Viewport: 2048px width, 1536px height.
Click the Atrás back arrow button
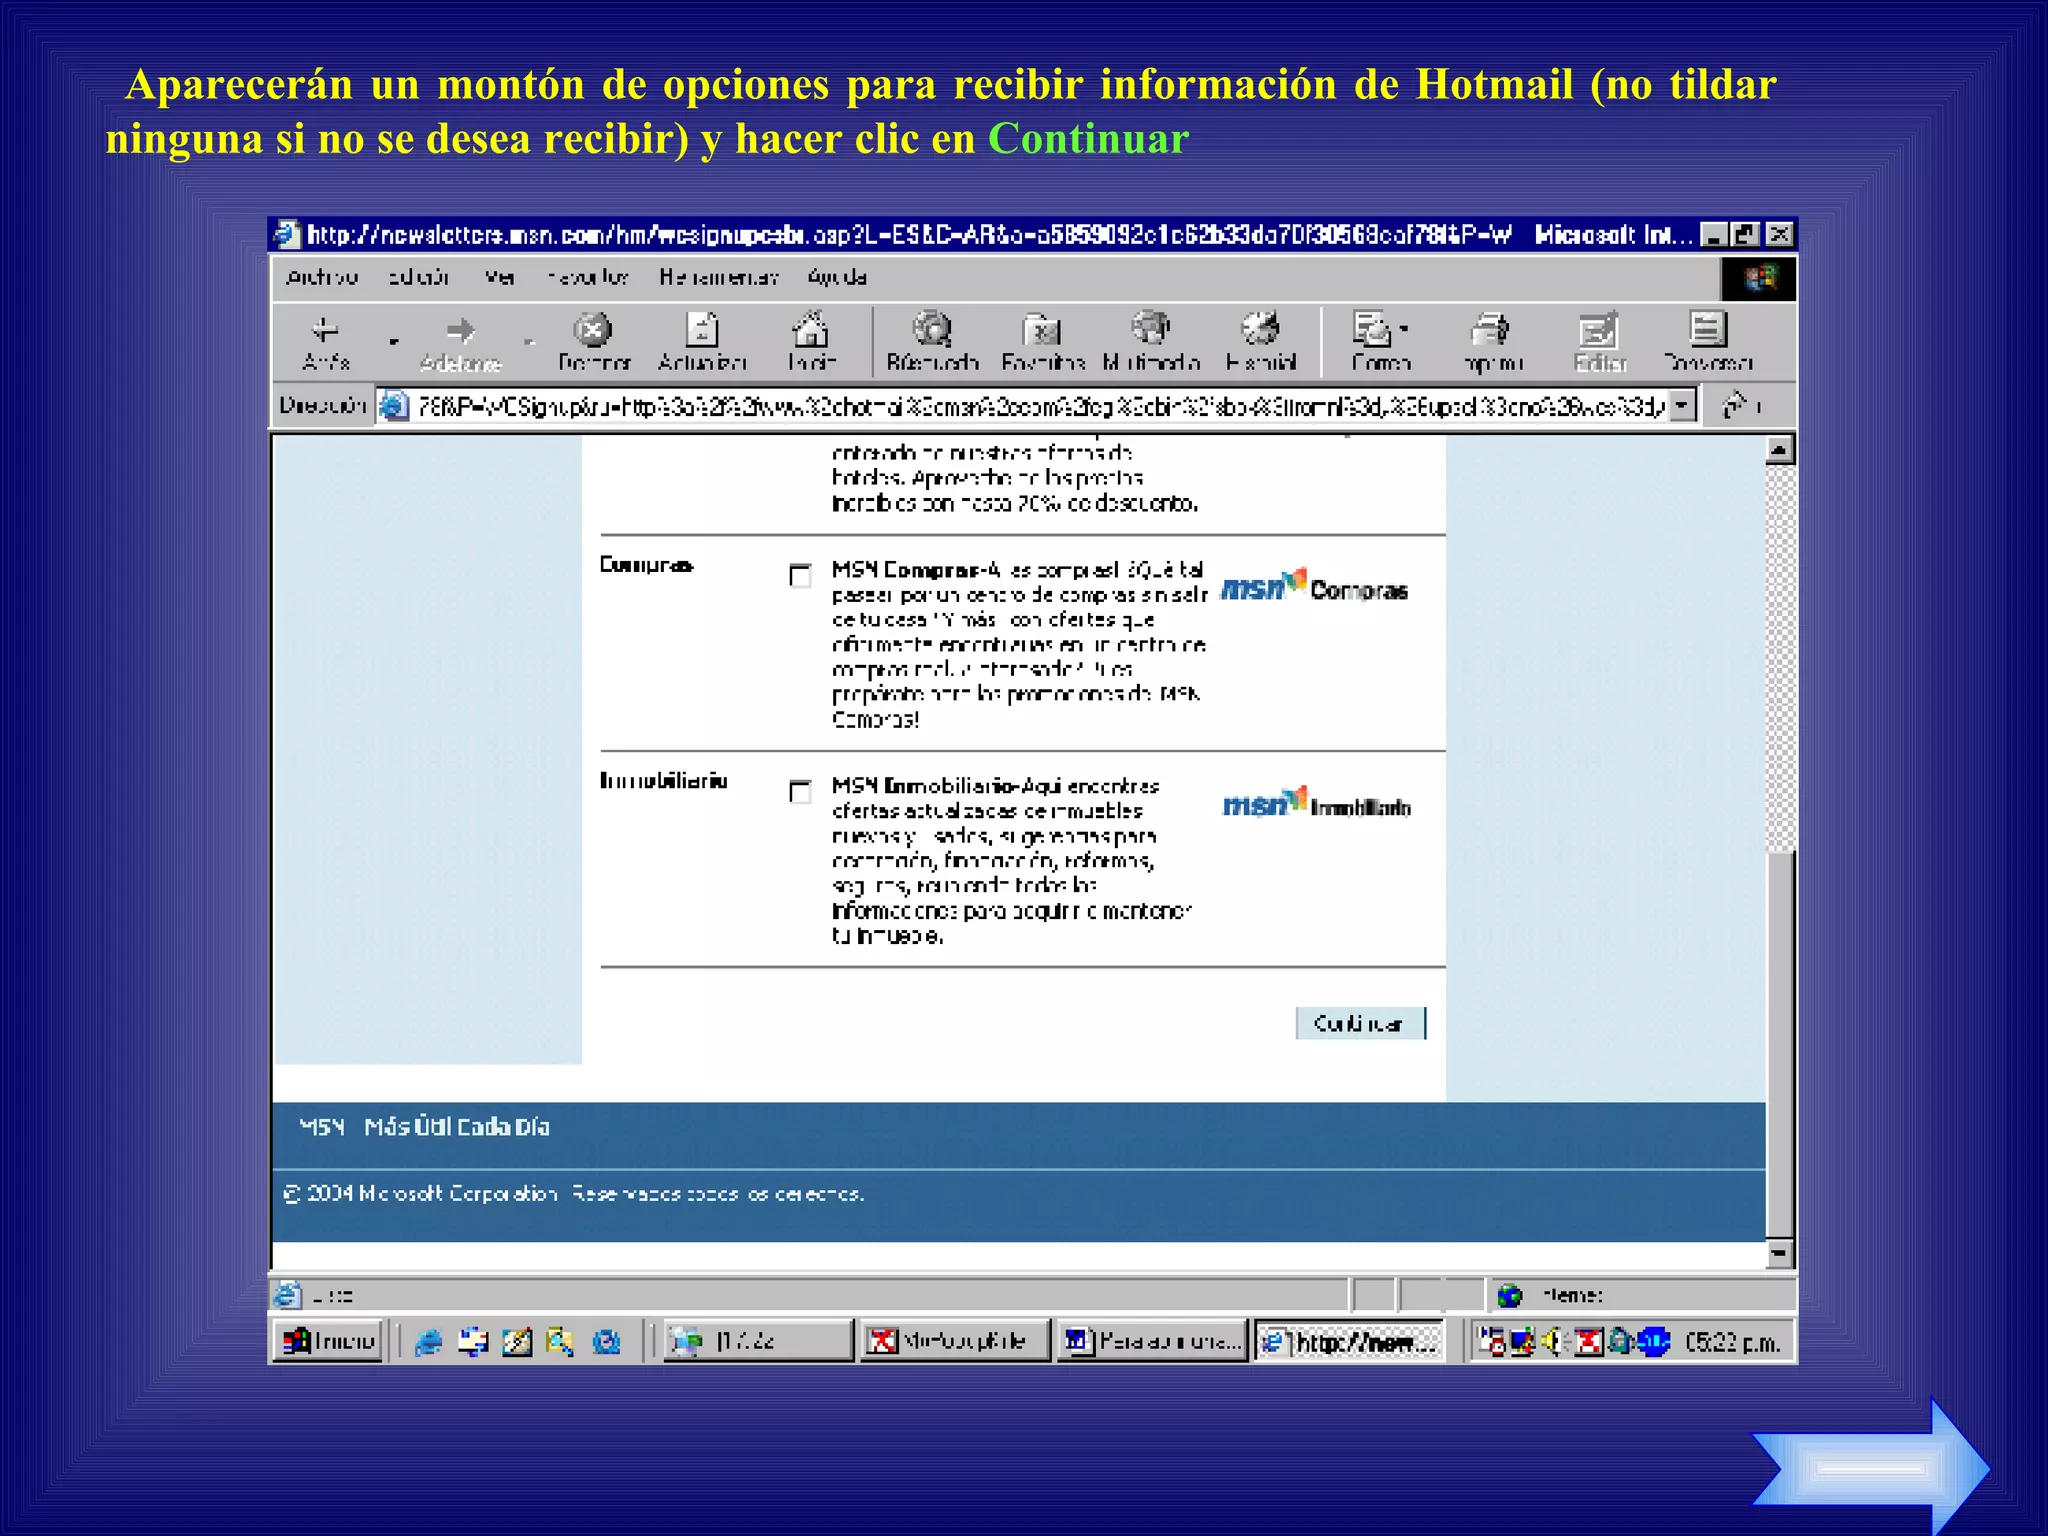326,342
